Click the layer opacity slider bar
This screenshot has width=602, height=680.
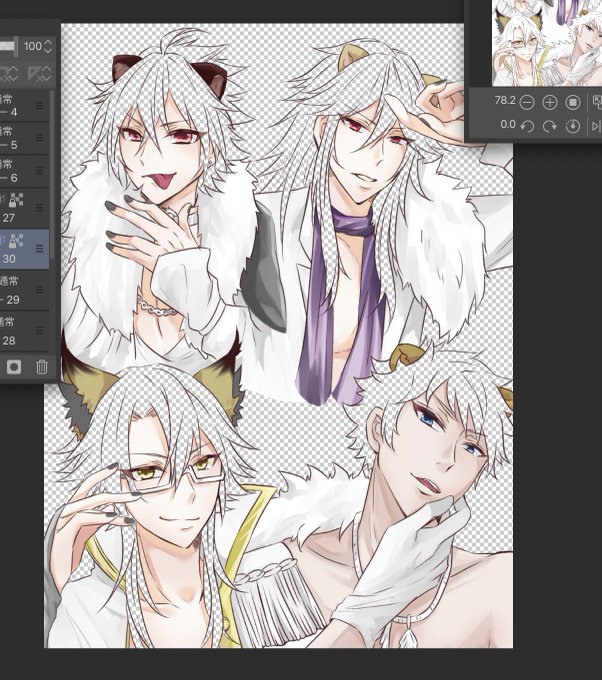9,46
